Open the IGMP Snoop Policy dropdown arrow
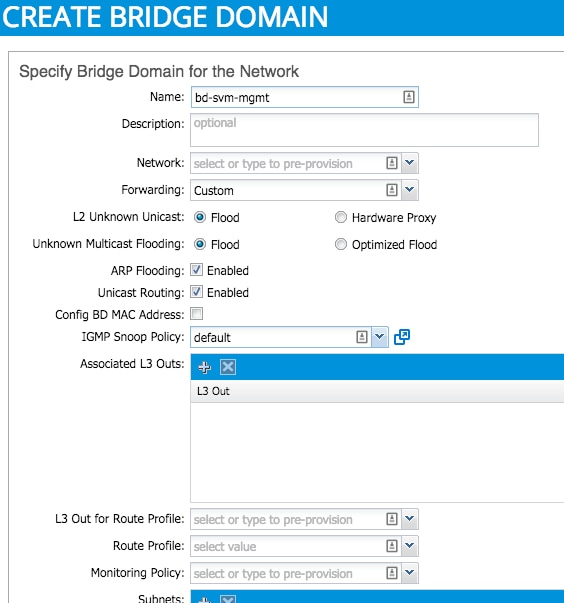The width and height of the screenshot is (564, 603). (x=380, y=337)
